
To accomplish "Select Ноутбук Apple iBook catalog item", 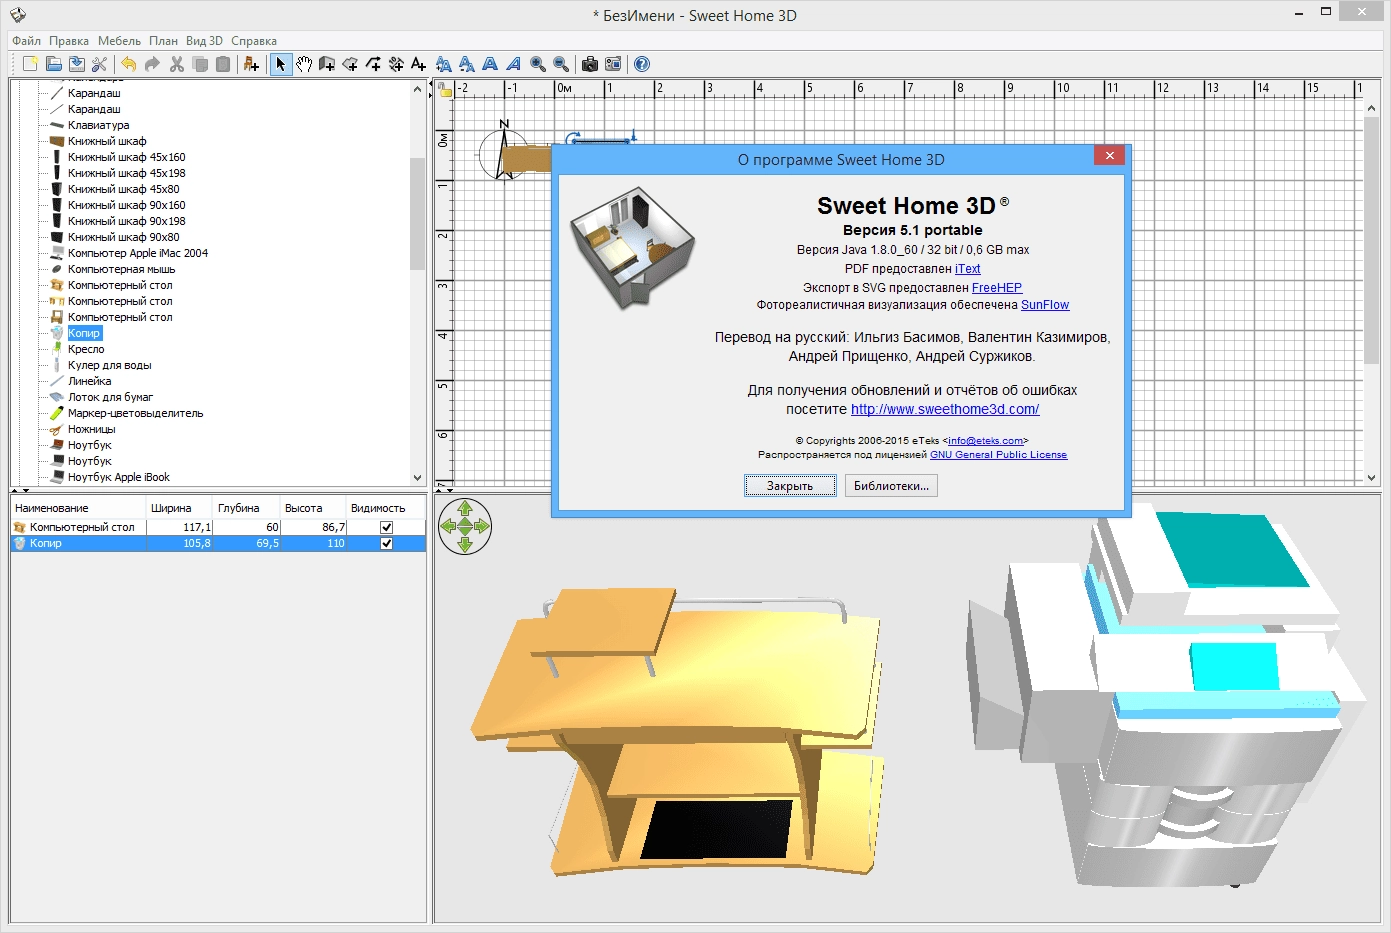I will pos(118,477).
